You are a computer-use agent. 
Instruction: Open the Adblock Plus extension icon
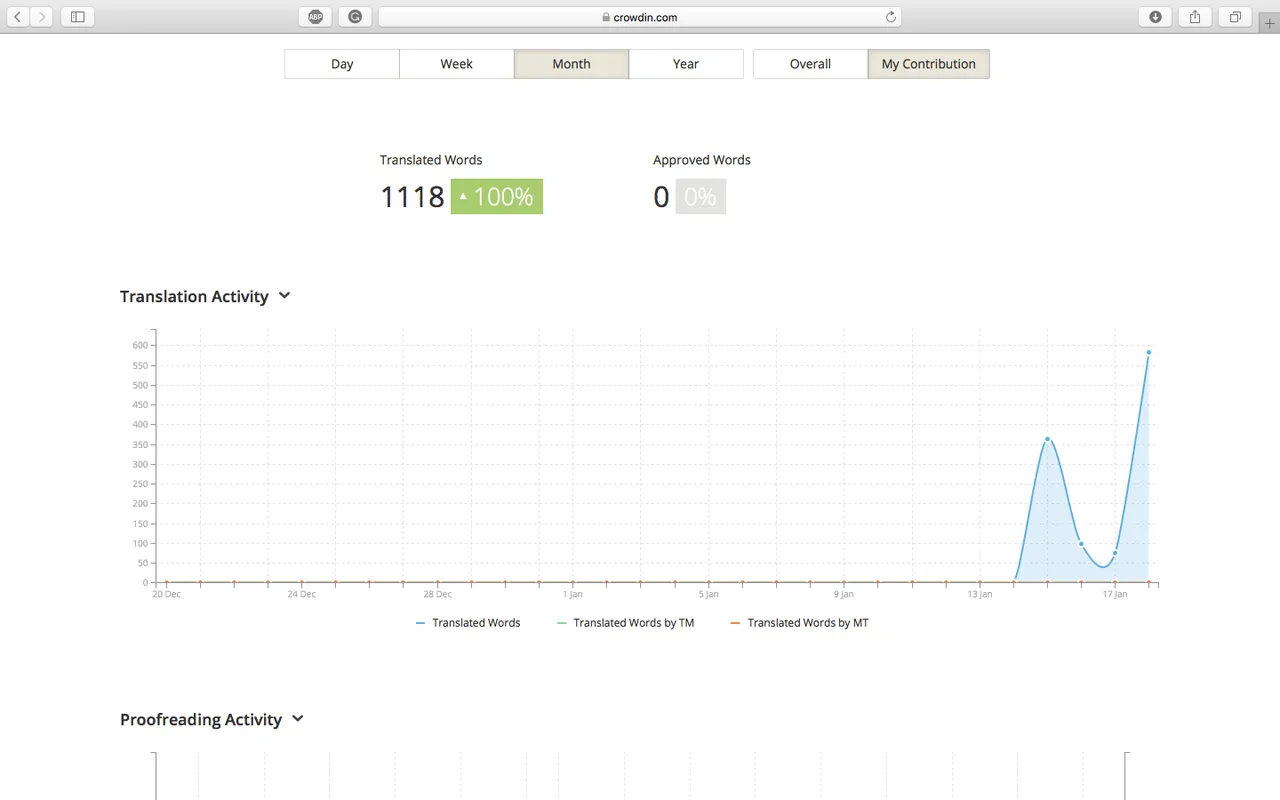315,17
